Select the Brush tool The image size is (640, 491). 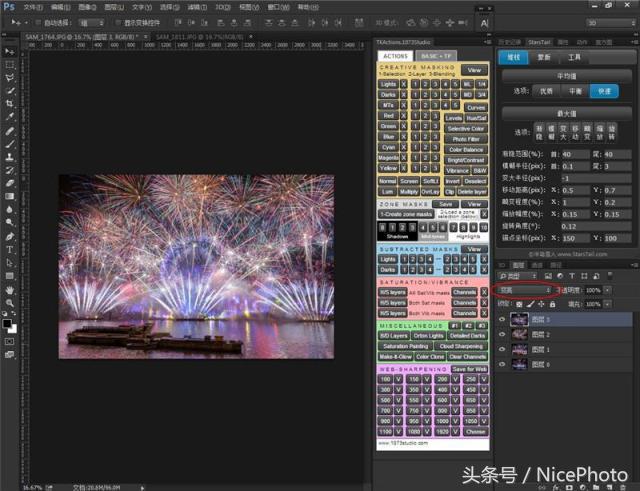9,144
